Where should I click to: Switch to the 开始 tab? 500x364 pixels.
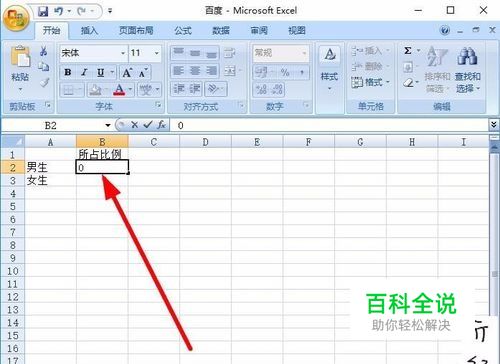click(x=51, y=31)
